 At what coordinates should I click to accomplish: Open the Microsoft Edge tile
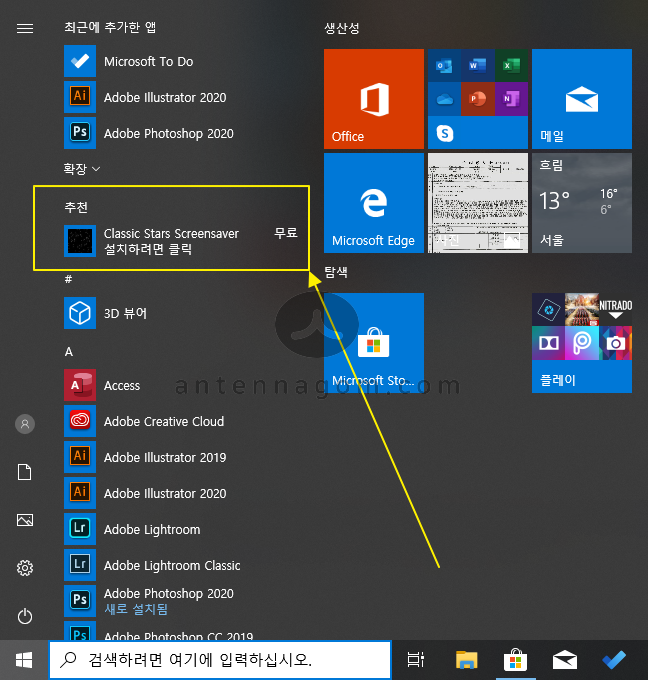point(374,203)
